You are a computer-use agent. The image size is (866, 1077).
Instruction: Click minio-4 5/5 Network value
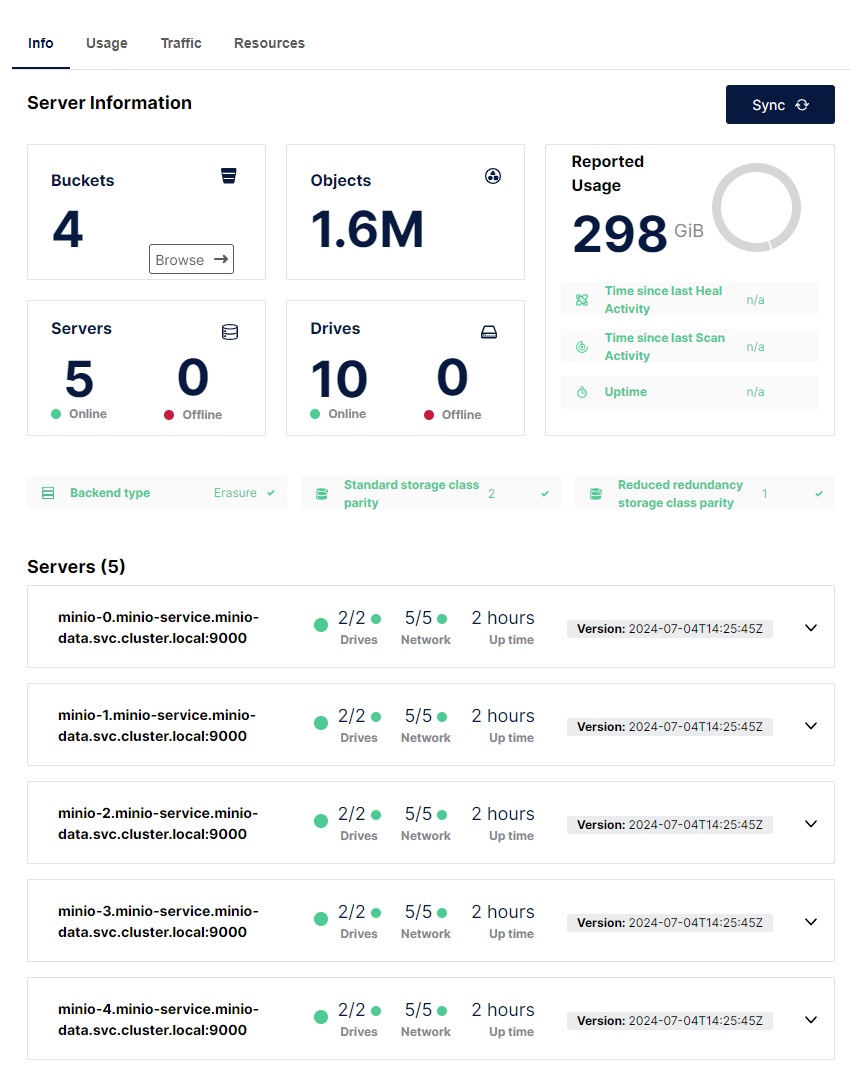click(418, 1010)
